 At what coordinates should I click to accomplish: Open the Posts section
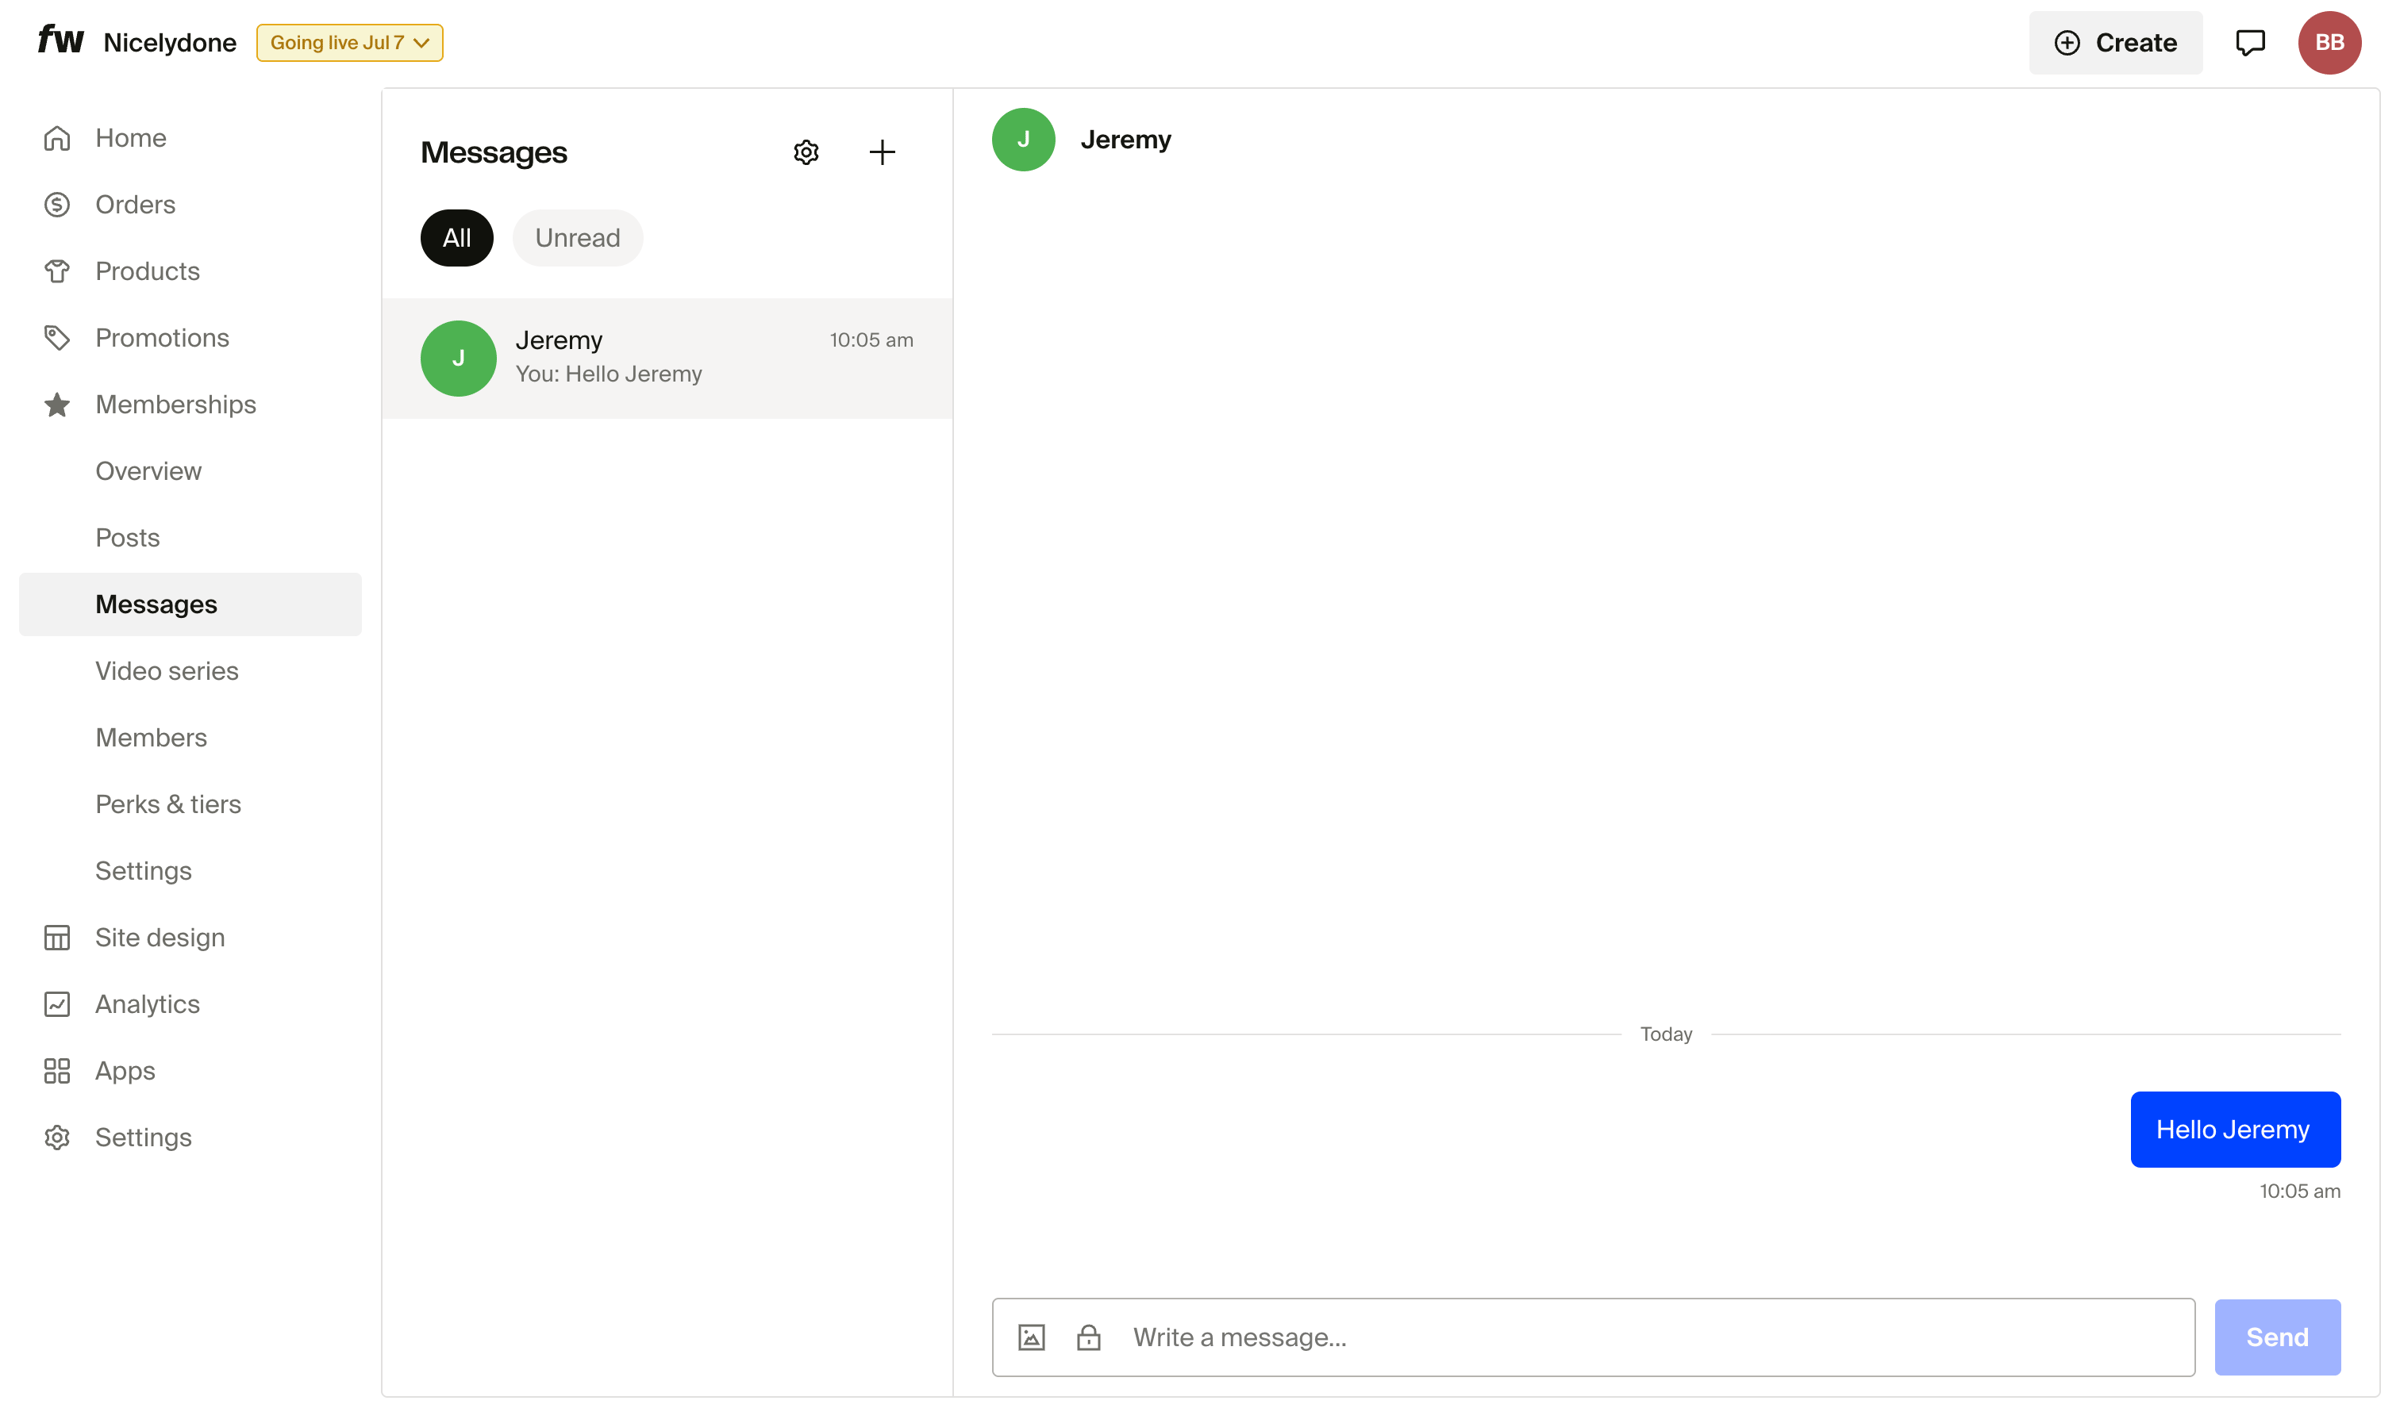[128, 538]
